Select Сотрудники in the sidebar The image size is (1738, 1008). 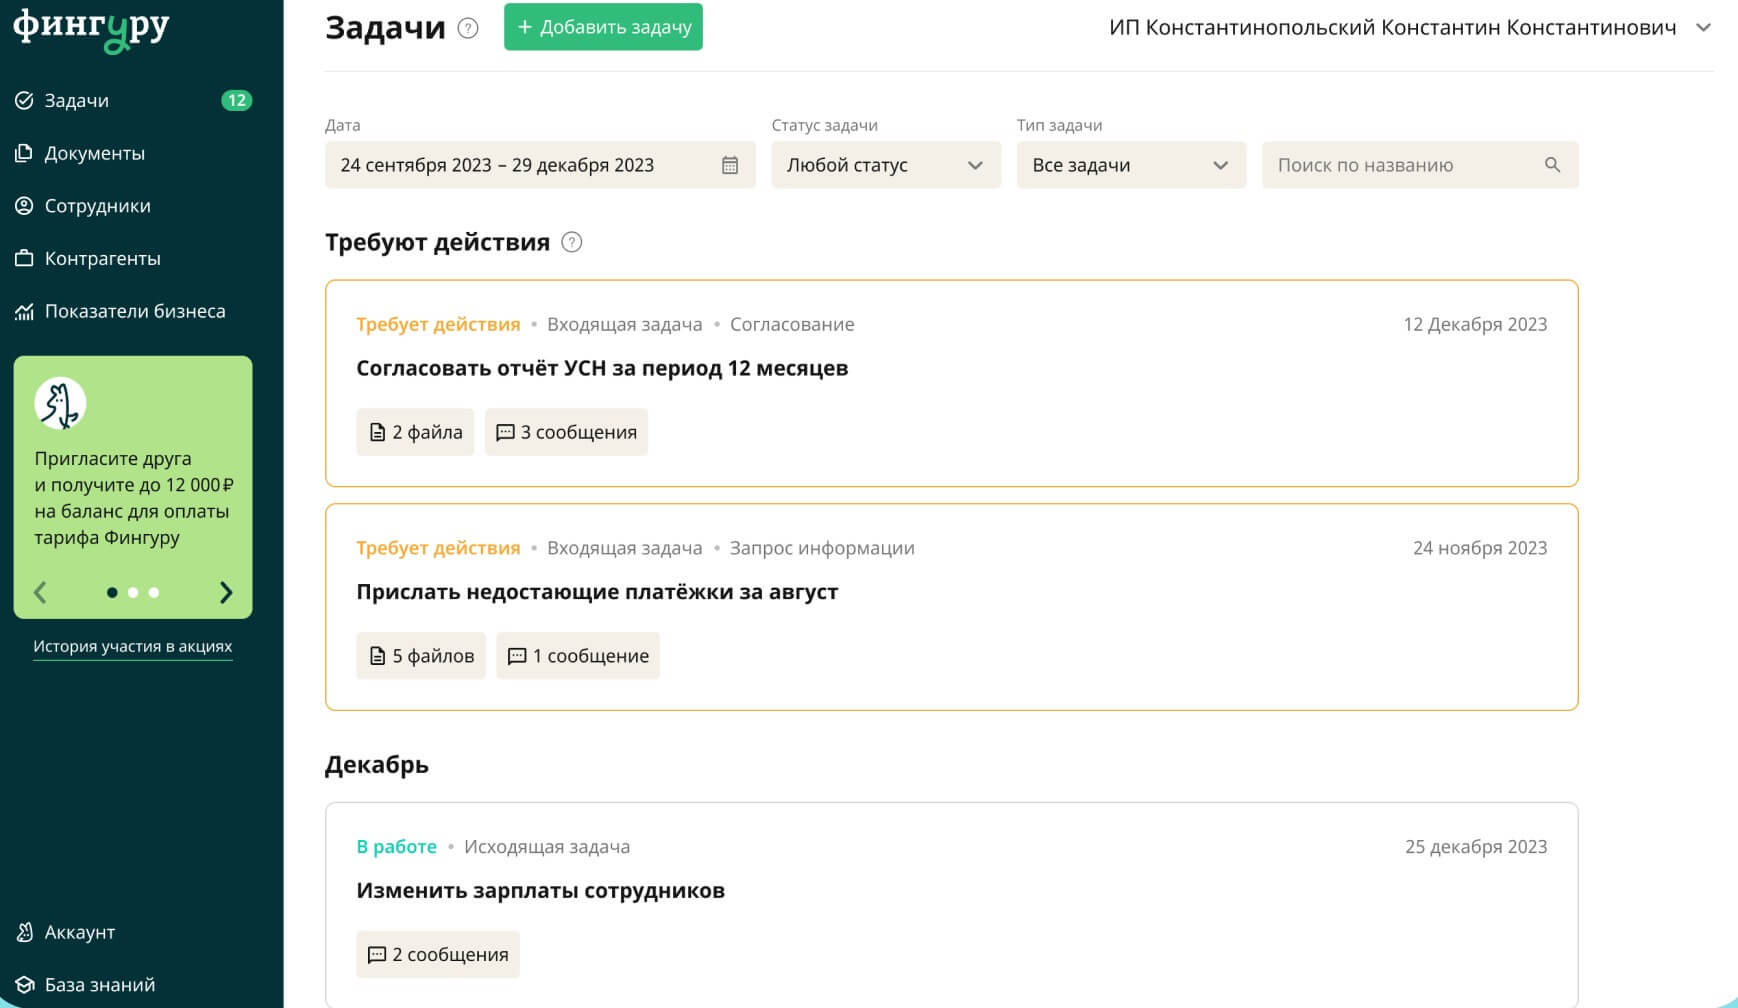(x=96, y=206)
